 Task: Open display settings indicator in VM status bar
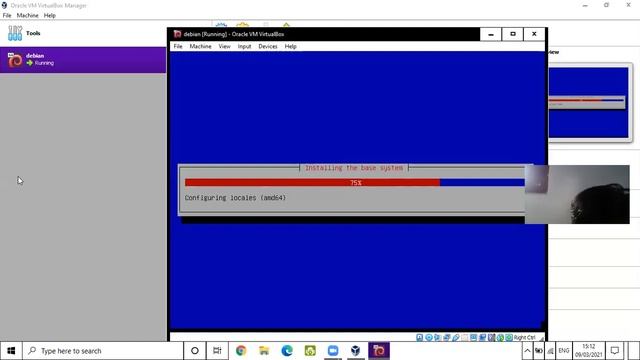pos(473,338)
